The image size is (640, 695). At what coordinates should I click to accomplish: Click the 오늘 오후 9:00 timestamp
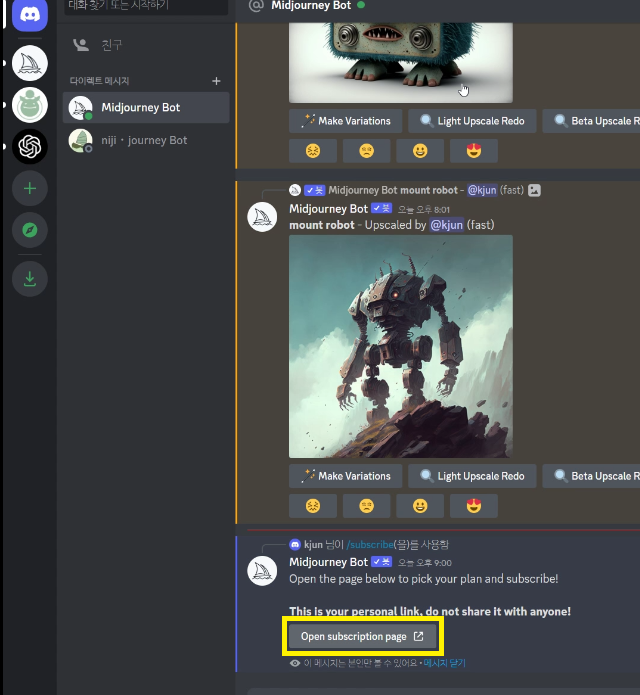coord(425,563)
